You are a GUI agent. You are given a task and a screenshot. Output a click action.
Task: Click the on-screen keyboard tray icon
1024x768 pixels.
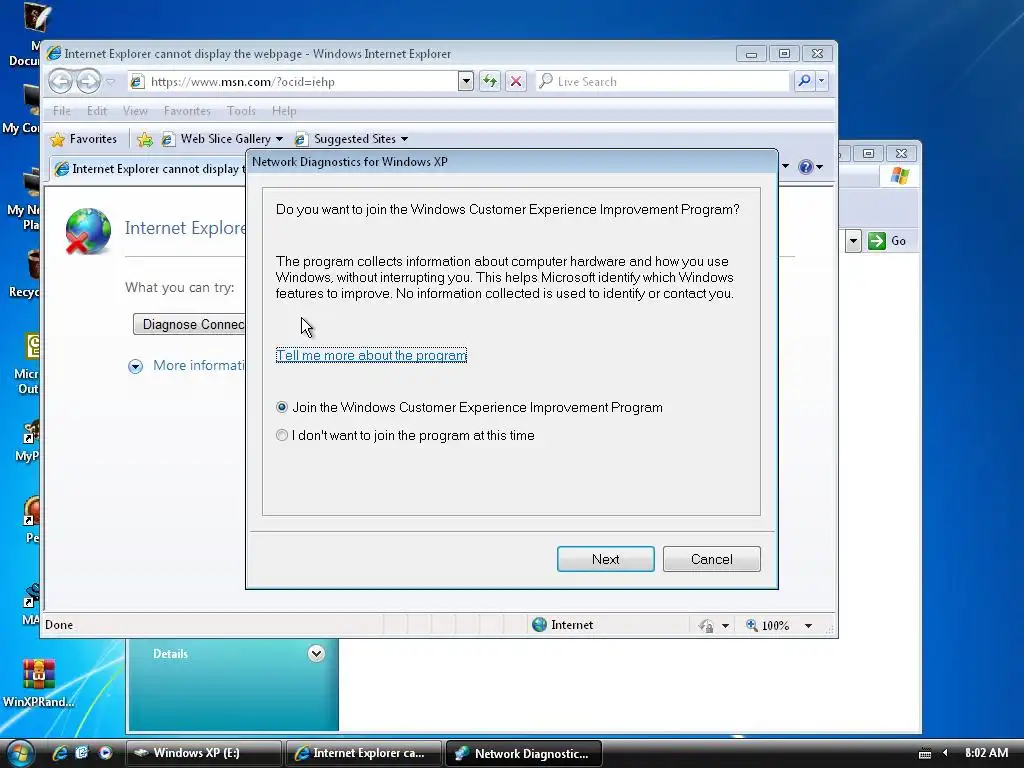[925, 754]
